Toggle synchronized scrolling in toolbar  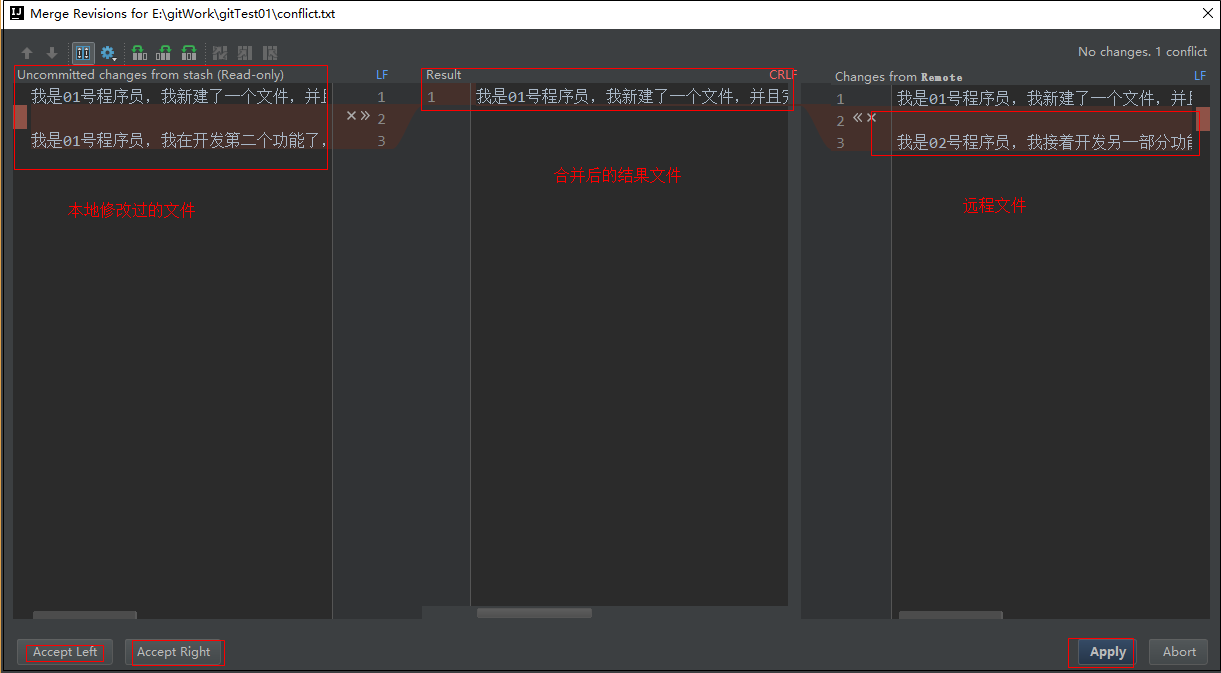(83, 53)
